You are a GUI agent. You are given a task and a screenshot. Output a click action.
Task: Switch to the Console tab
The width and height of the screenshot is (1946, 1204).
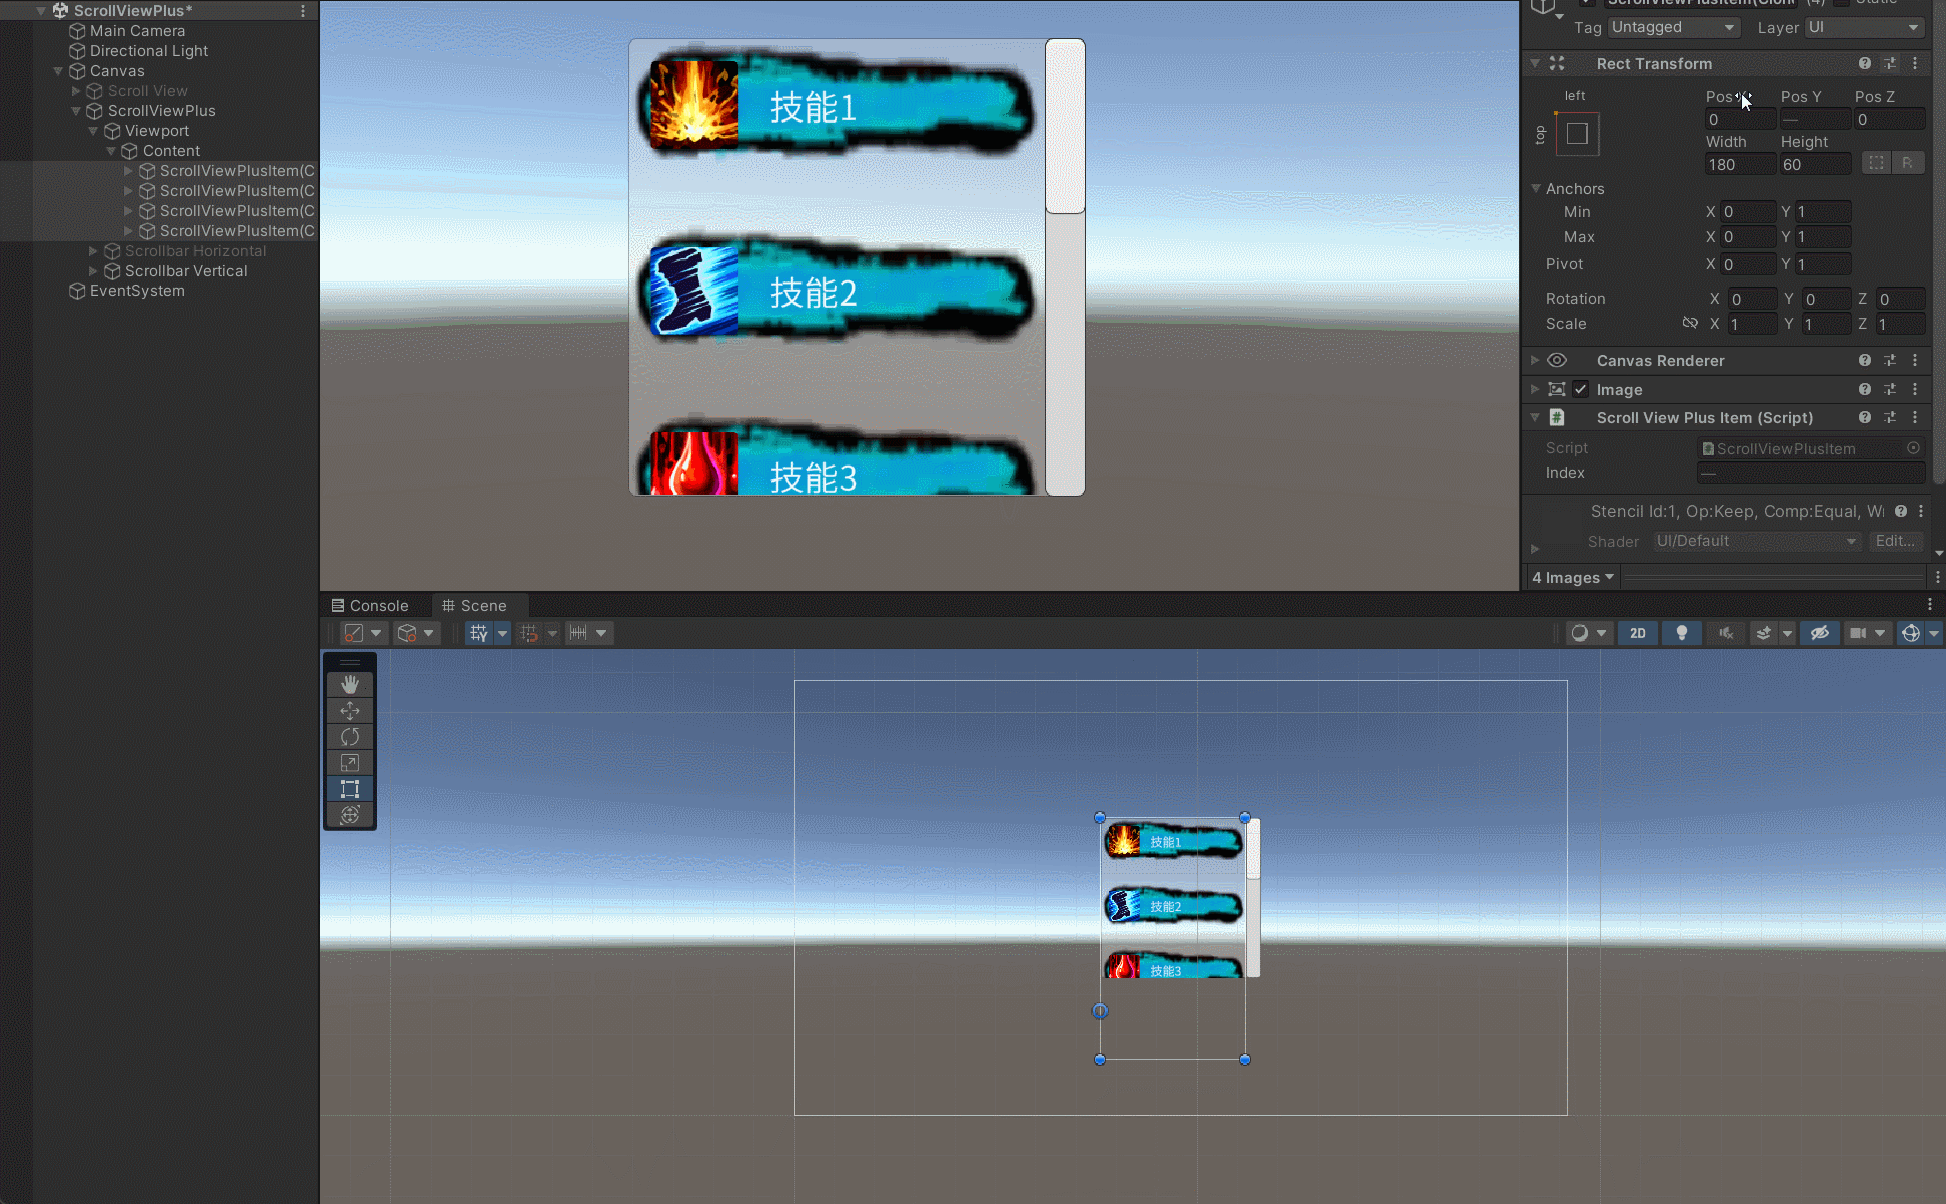click(370, 606)
